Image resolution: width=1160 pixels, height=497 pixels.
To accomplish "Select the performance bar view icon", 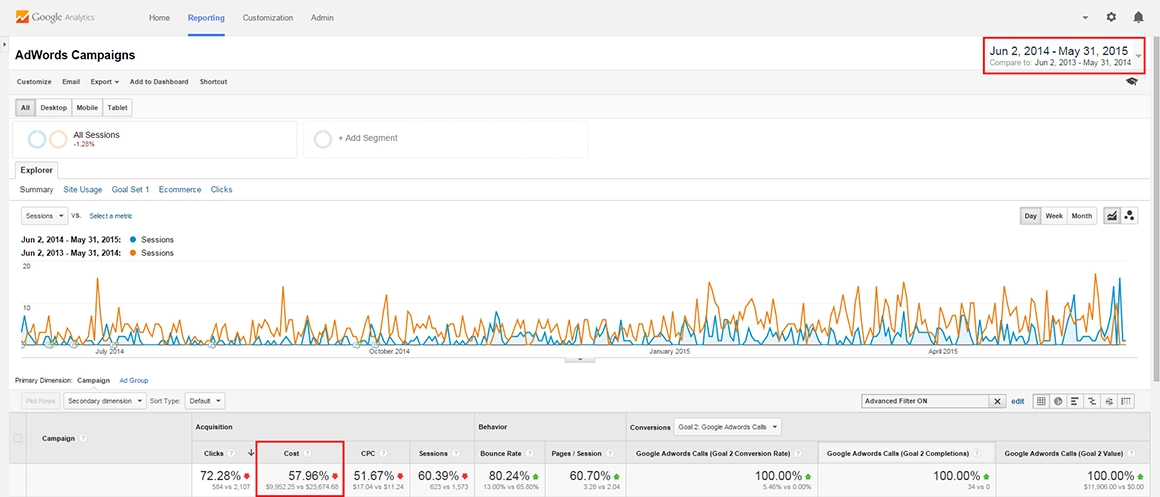I will click(x=1076, y=401).
